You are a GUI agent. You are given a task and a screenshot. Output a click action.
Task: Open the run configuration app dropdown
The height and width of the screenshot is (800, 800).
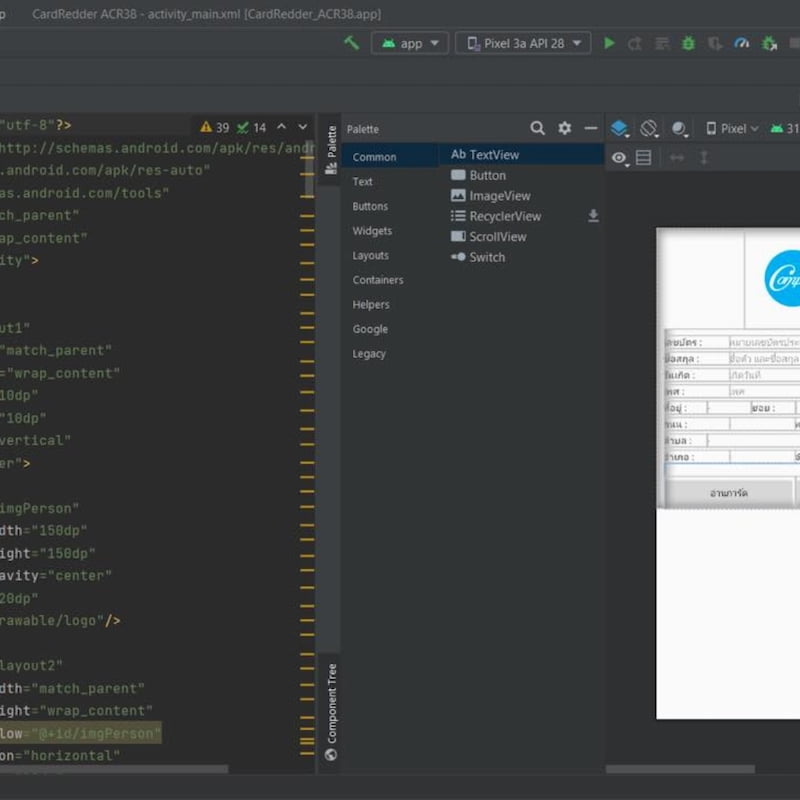coord(409,43)
